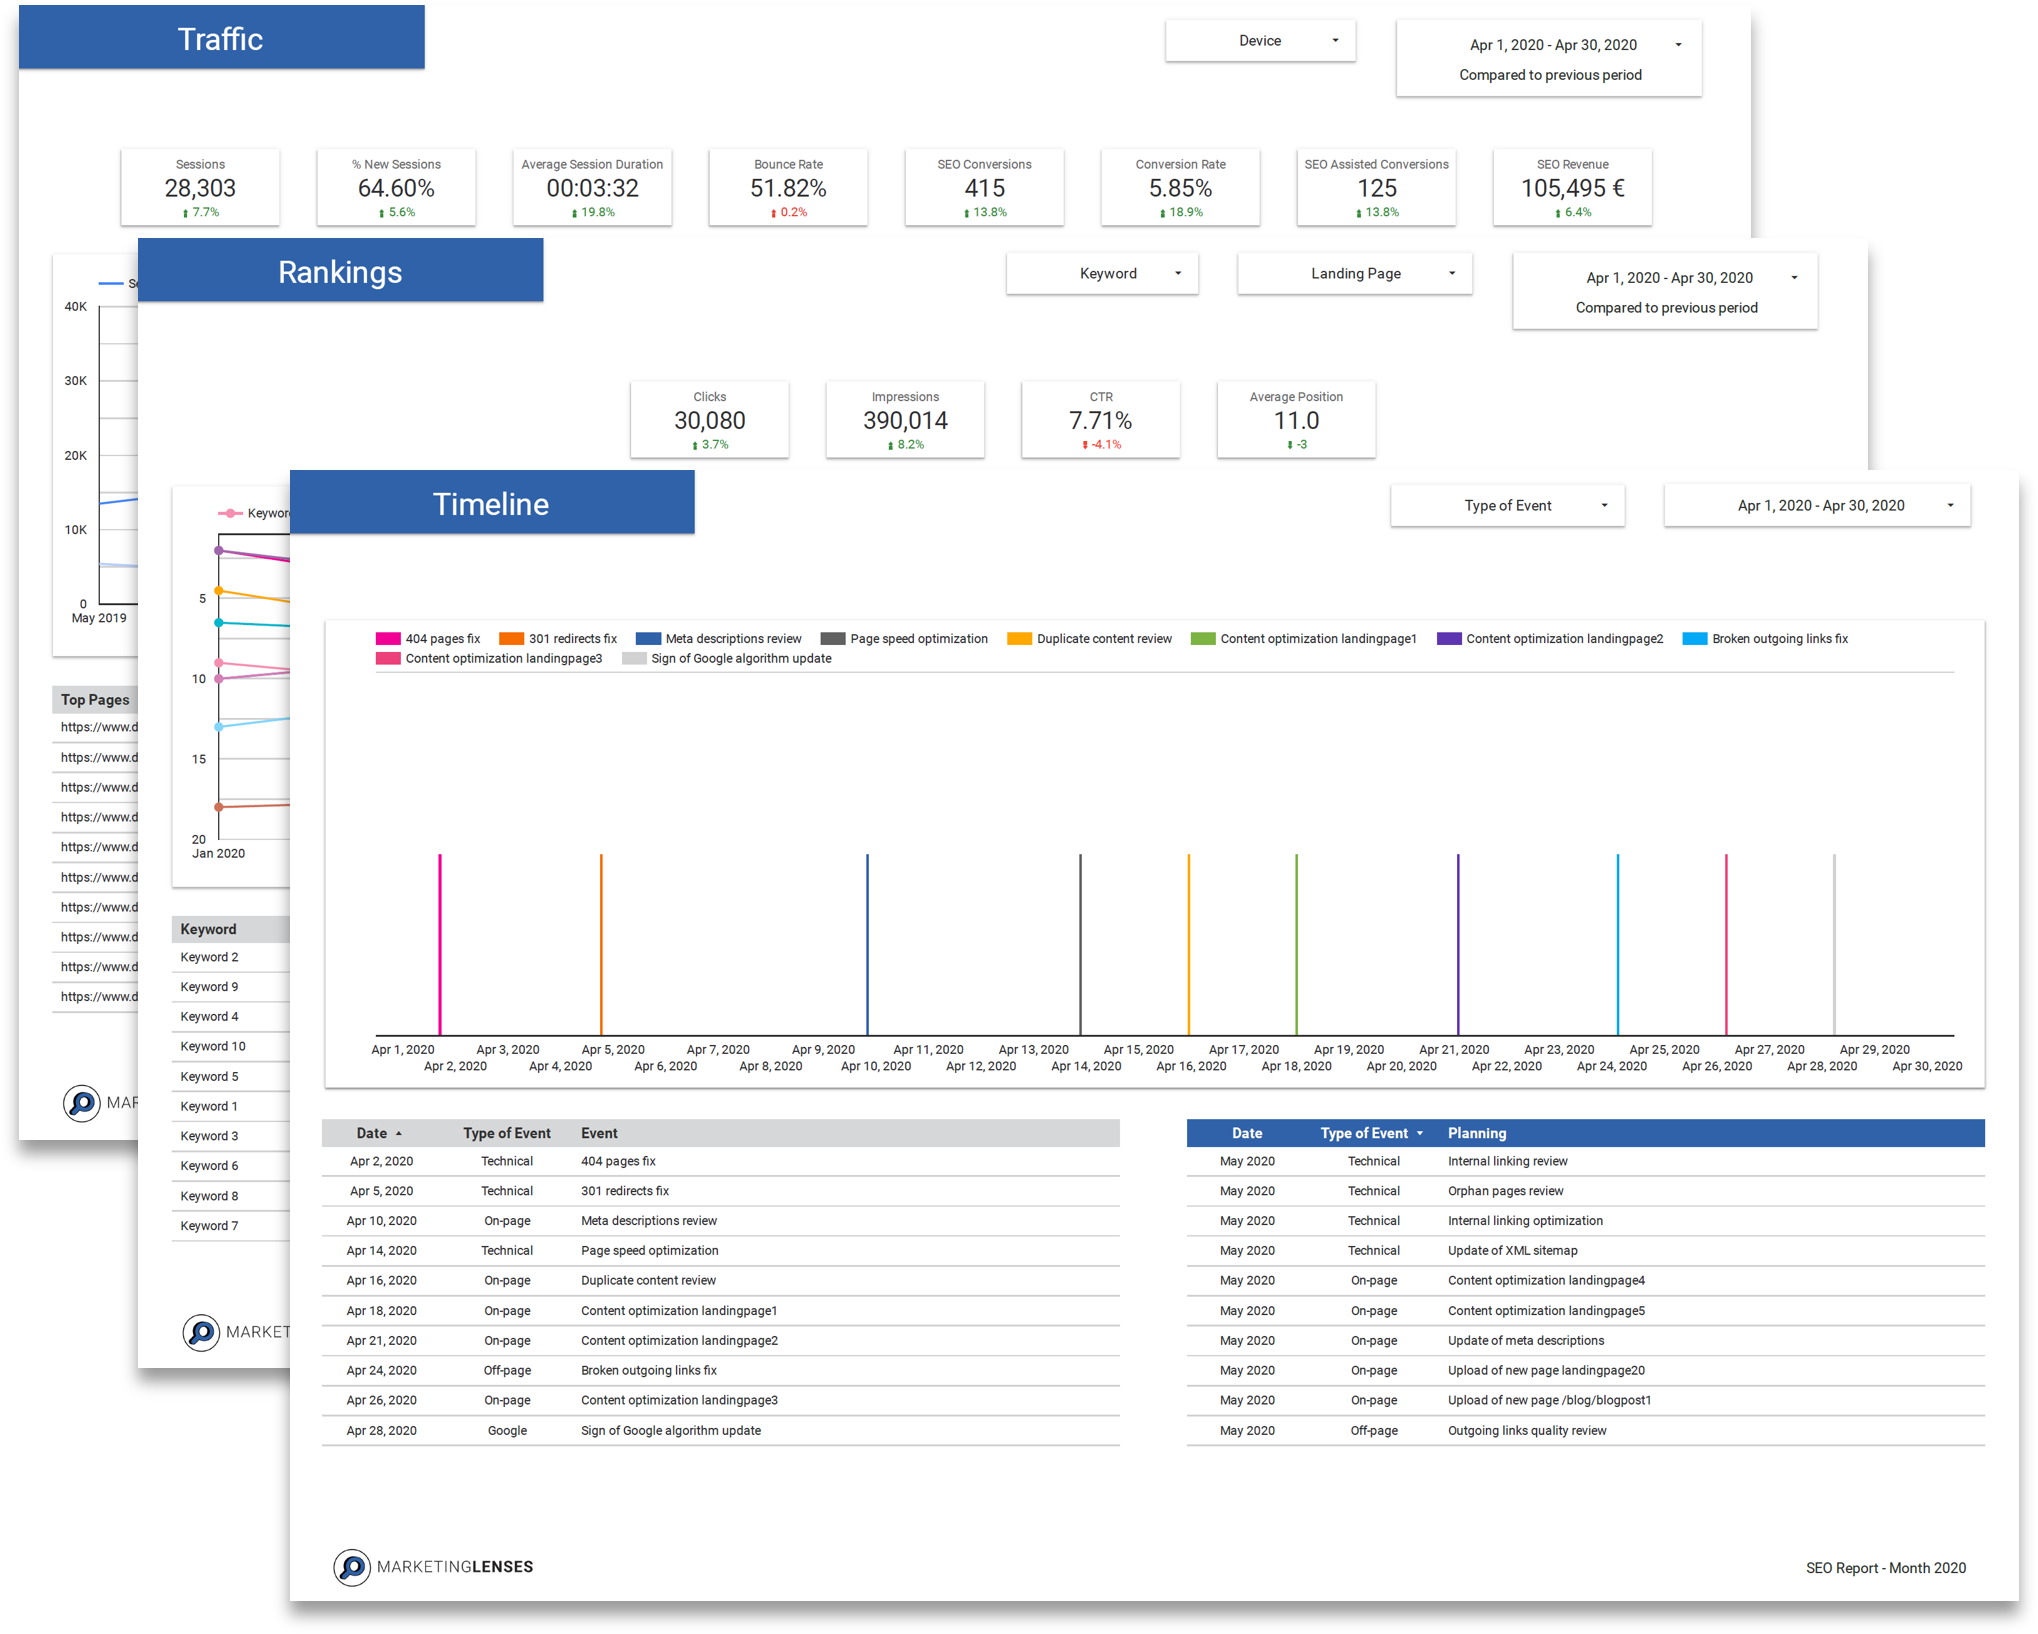Click the Sessions green up-arrow indicator
Viewport: 2038px width, 1634px height.
click(x=186, y=213)
